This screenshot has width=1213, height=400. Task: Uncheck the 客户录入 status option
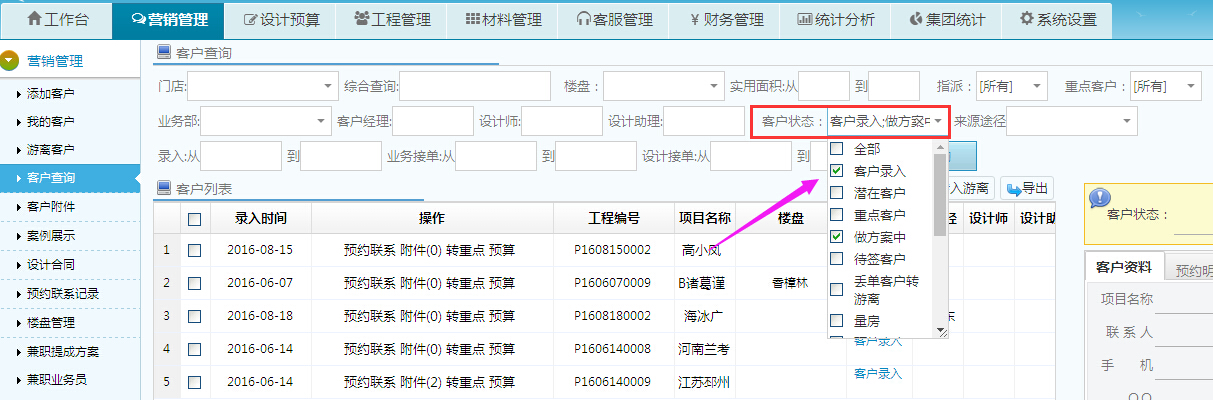(x=836, y=171)
